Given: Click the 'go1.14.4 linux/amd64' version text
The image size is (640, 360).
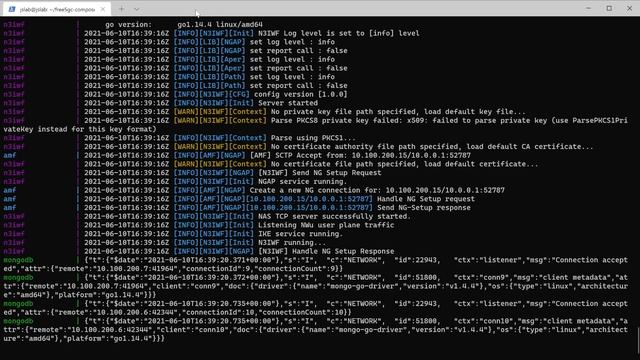Looking at the screenshot, I should (220, 24).
